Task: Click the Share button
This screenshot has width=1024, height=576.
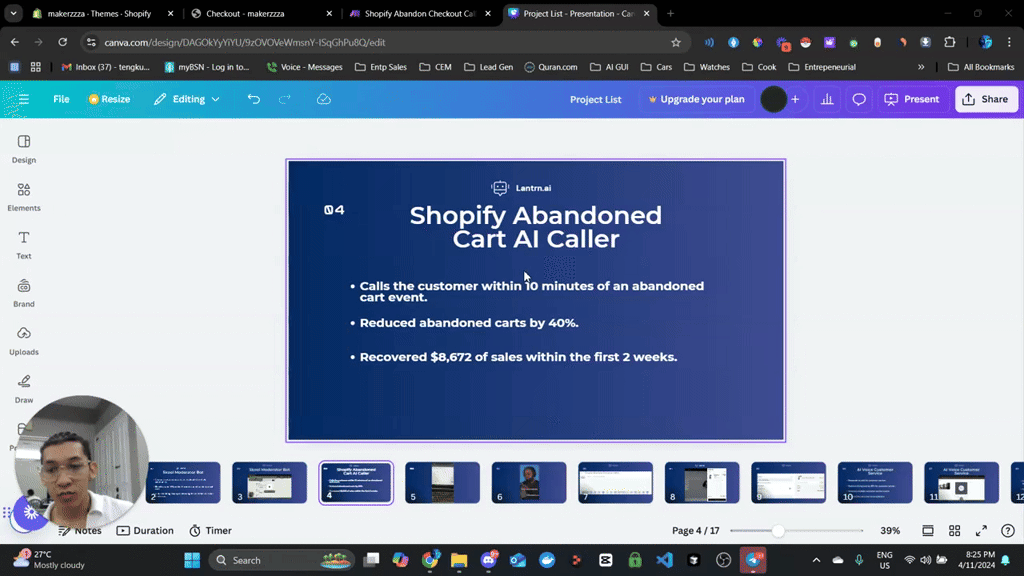Action: pos(986,99)
